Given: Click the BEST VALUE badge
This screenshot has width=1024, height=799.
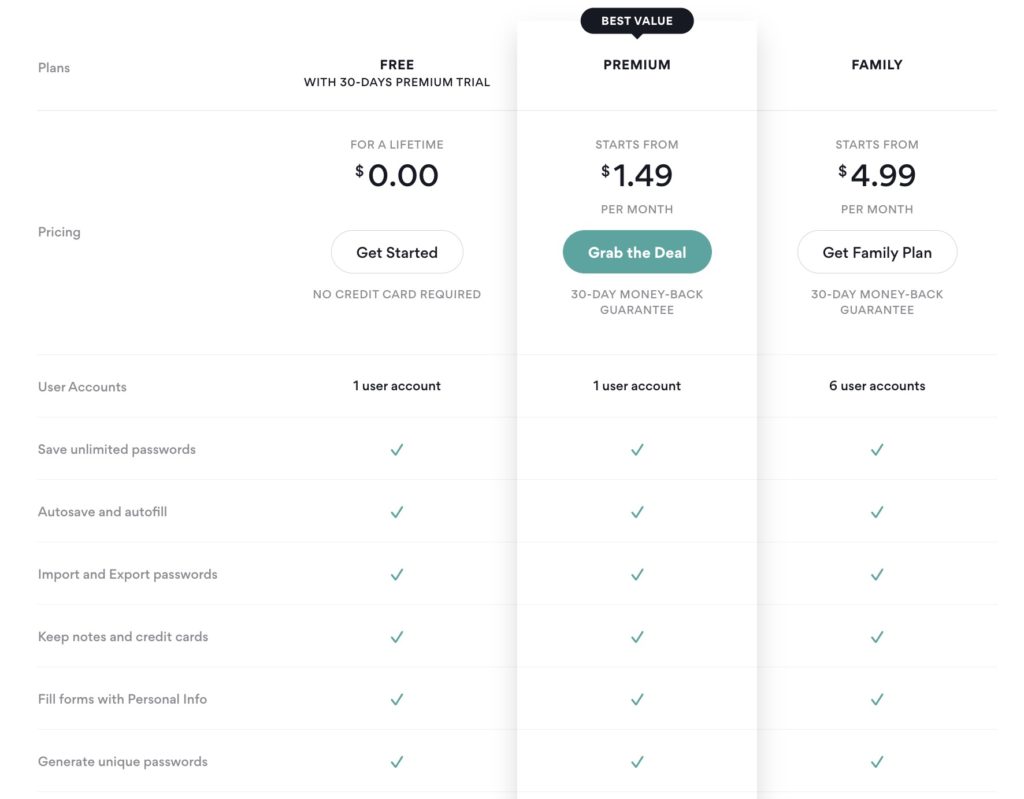Looking at the screenshot, I should point(637,21).
